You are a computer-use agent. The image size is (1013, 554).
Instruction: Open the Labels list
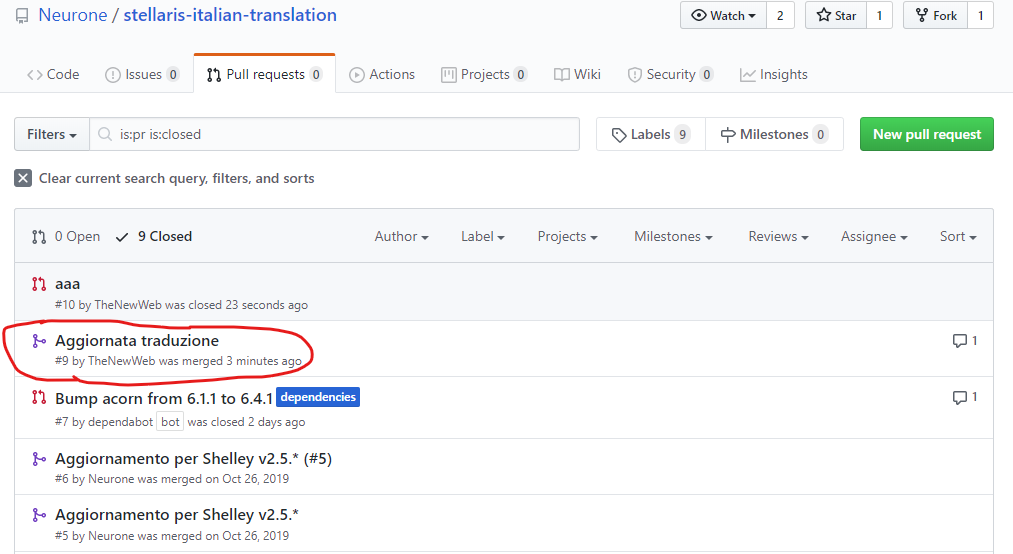[651, 134]
